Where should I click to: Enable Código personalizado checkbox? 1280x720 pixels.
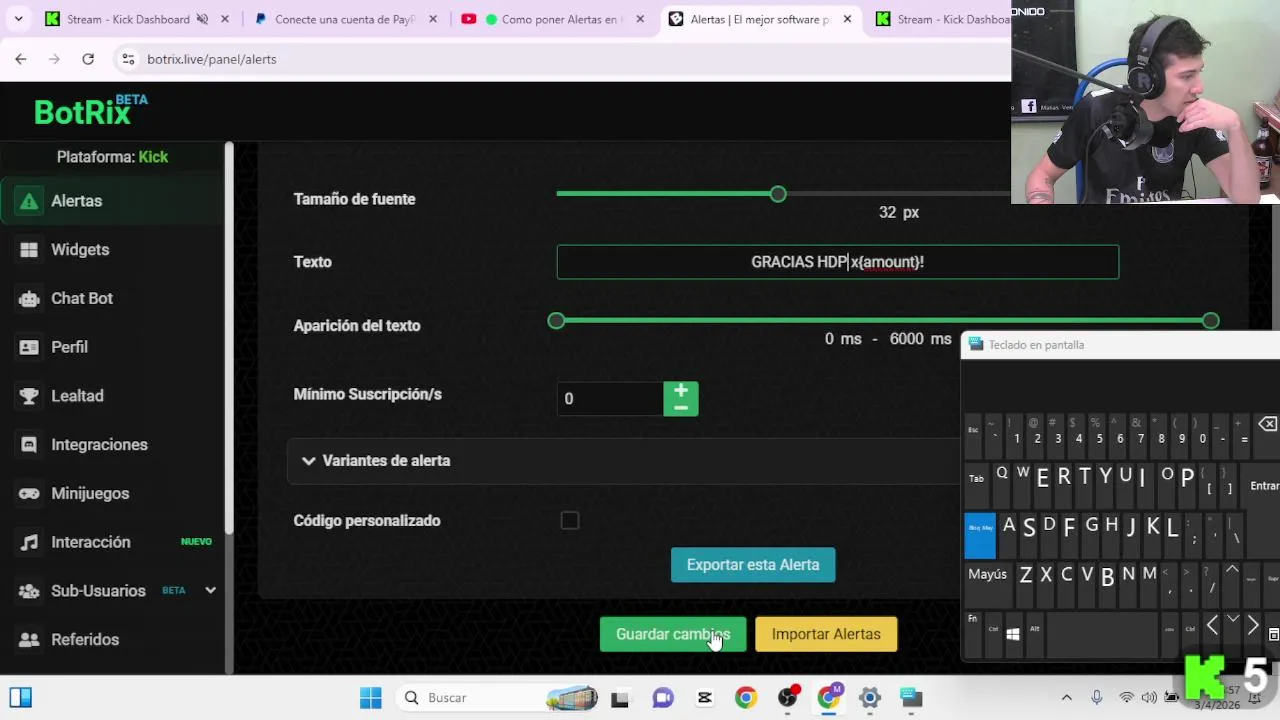coord(570,521)
